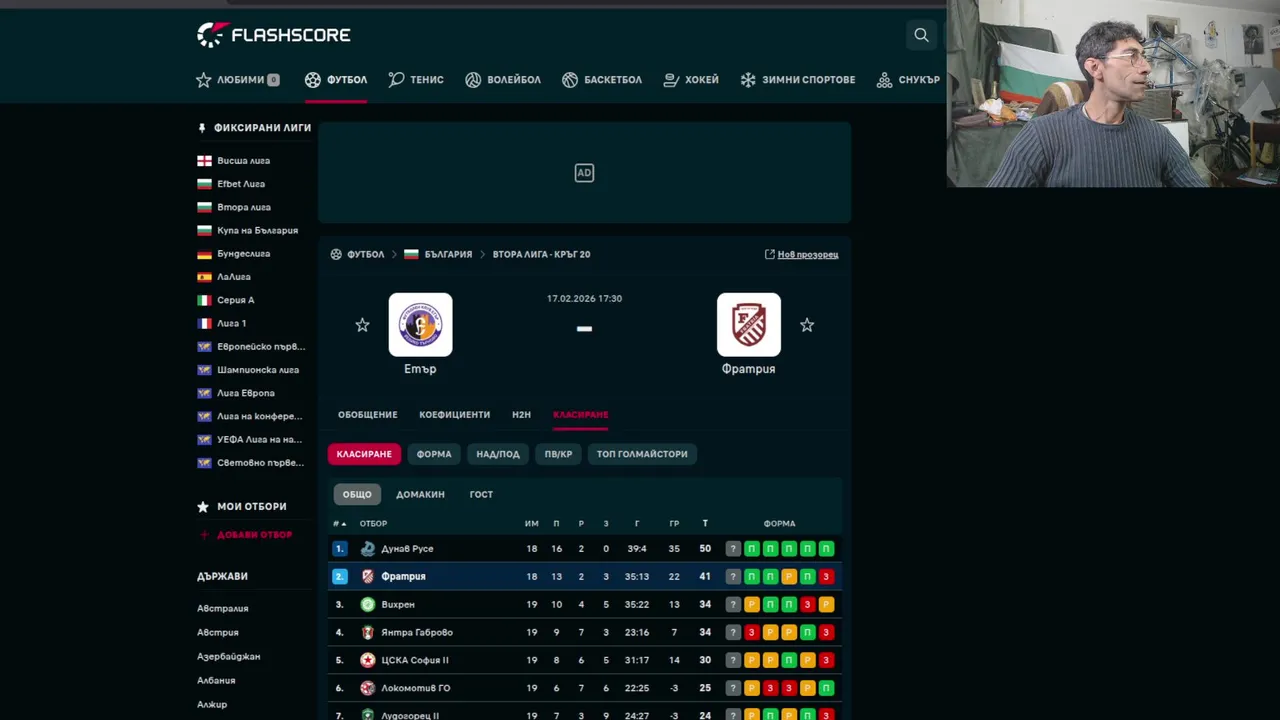Select the ПВ/КР pill button

coord(558,454)
